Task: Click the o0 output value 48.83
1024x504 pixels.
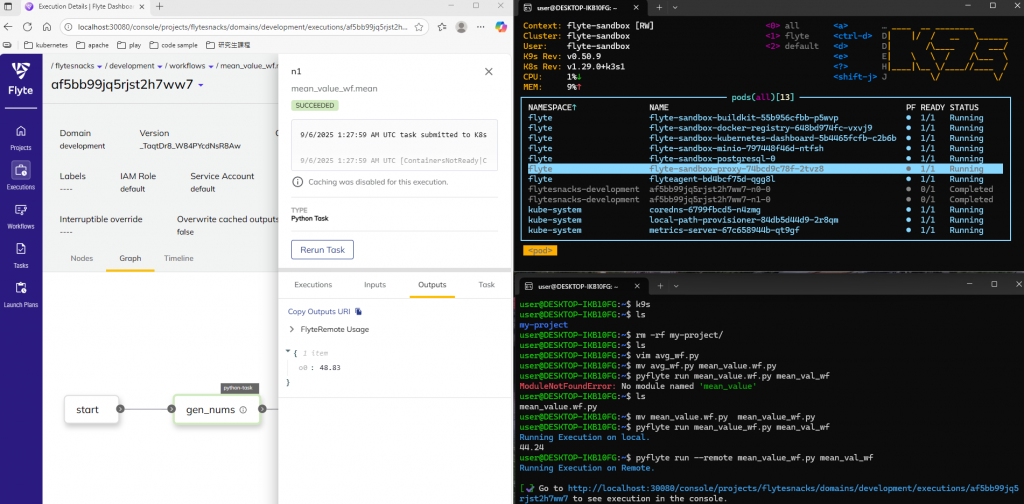Action: pyautogui.click(x=328, y=368)
